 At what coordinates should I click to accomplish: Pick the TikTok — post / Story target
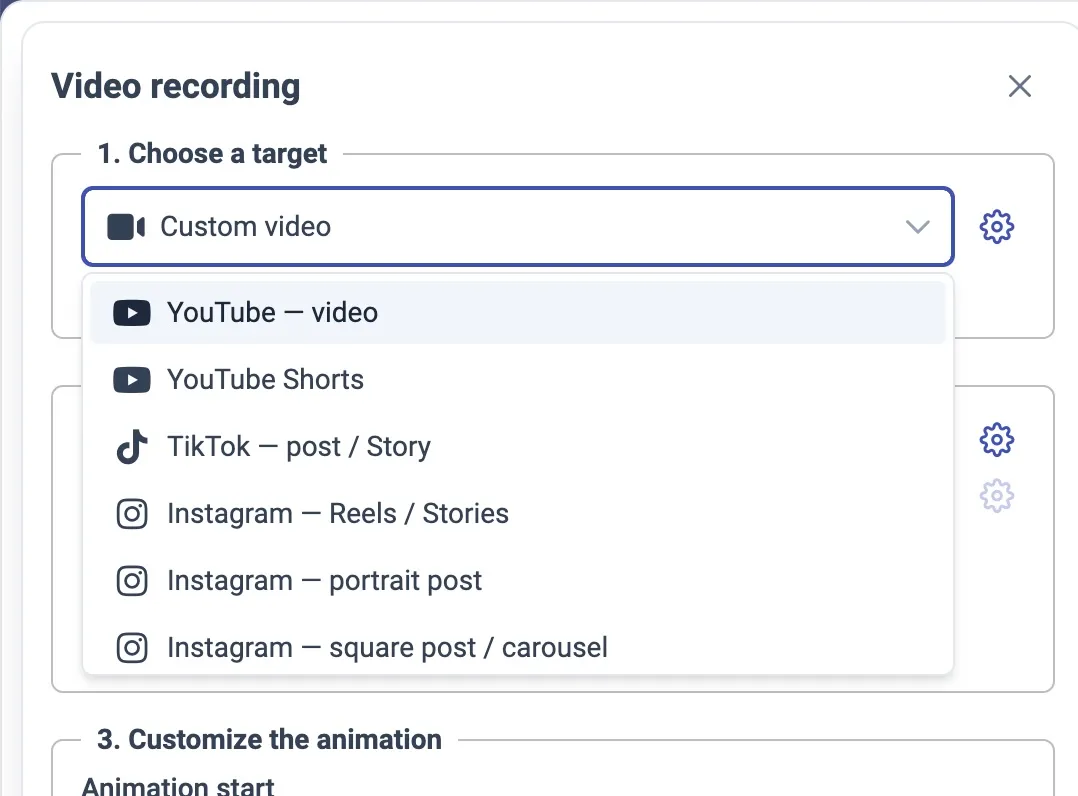pyautogui.click(x=517, y=447)
